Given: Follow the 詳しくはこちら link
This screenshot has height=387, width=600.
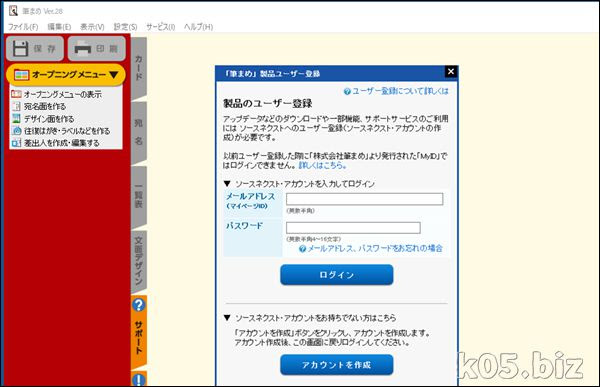Looking at the screenshot, I should [323, 165].
